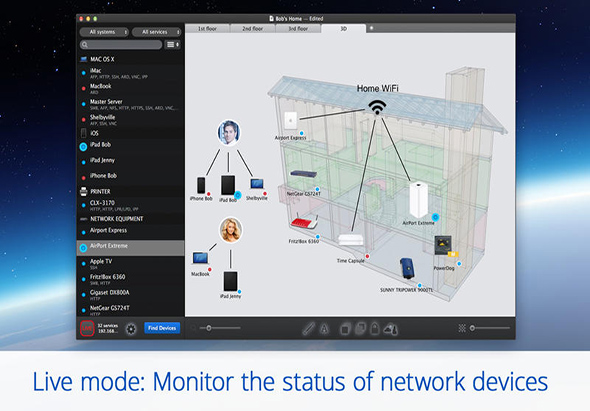
Task: Click the sidebar search field
Action: (x=121, y=45)
